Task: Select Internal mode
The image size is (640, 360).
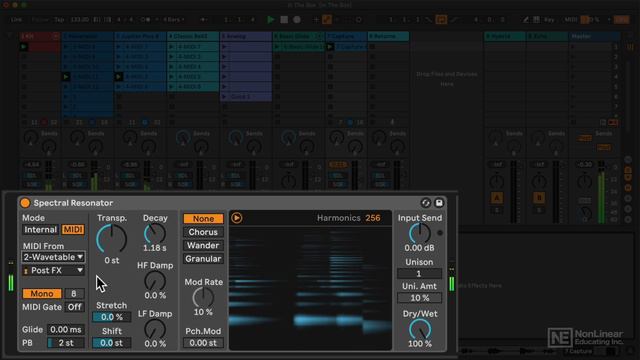Action: (x=40, y=230)
